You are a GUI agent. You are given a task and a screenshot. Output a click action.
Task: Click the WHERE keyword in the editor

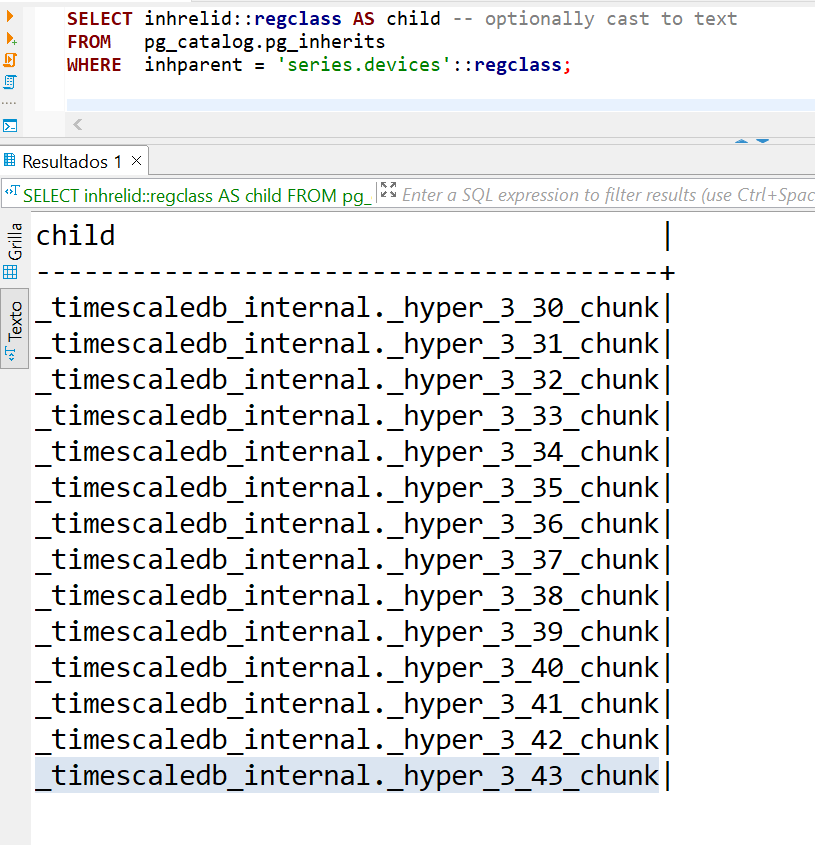click(94, 65)
